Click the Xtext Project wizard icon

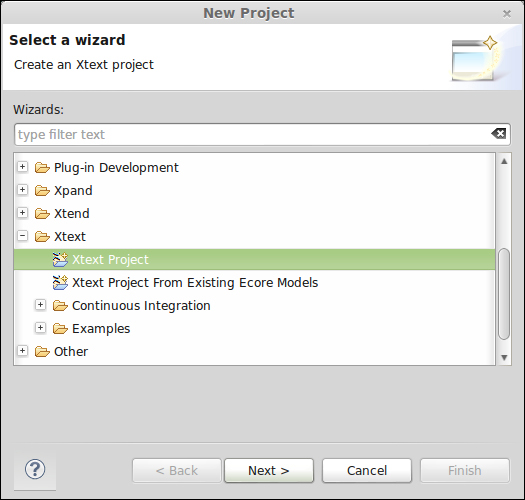tap(60, 260)
